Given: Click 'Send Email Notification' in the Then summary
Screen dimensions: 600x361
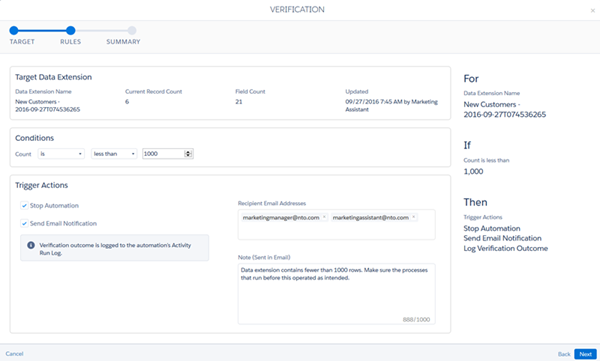Looking at the screenshot, I should click(502, 238).
